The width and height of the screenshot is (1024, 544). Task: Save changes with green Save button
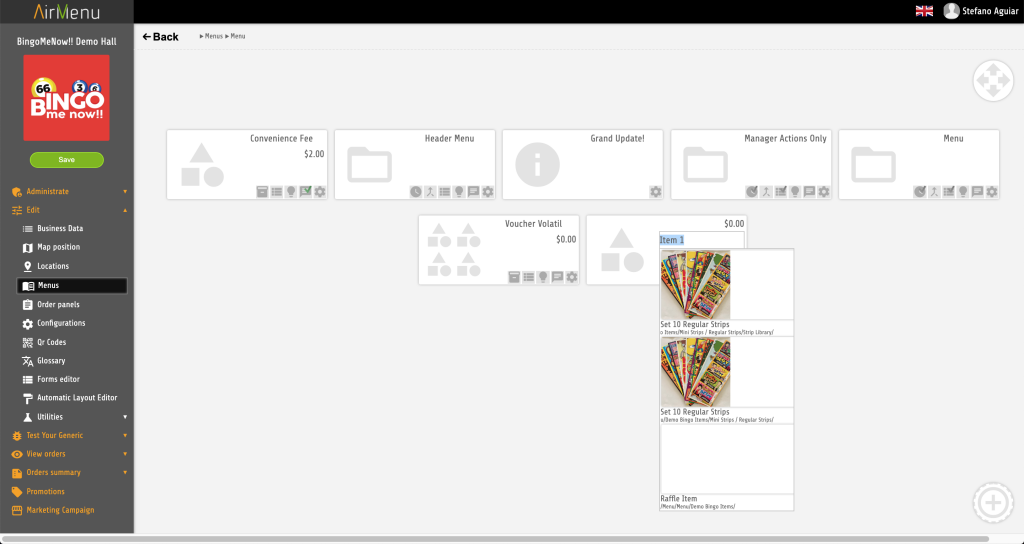67,160
